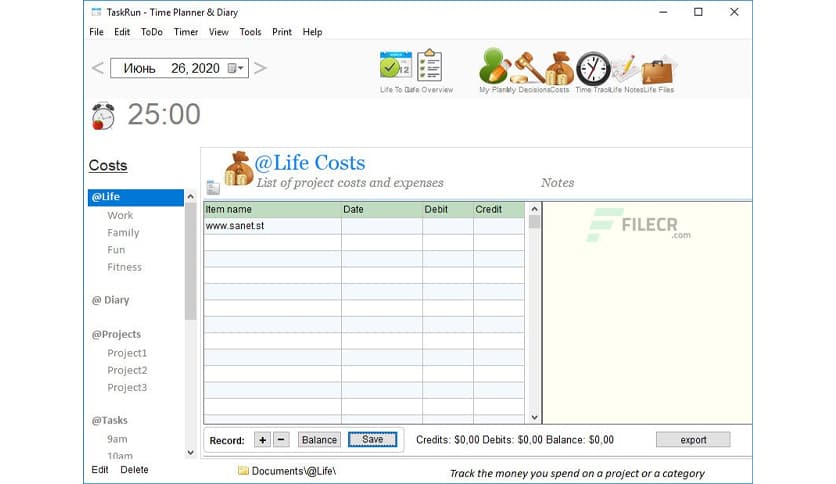Viewport: 836px width, 484px height.
Task: Open the Overview checklist icon
Action: pos(429,66)
